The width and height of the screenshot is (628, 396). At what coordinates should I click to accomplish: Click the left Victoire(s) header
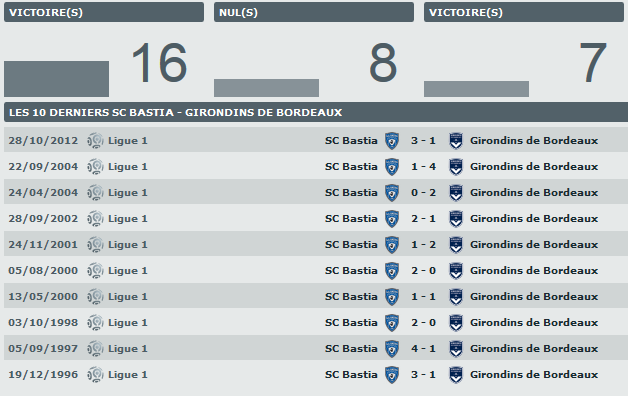coord(104,12)
